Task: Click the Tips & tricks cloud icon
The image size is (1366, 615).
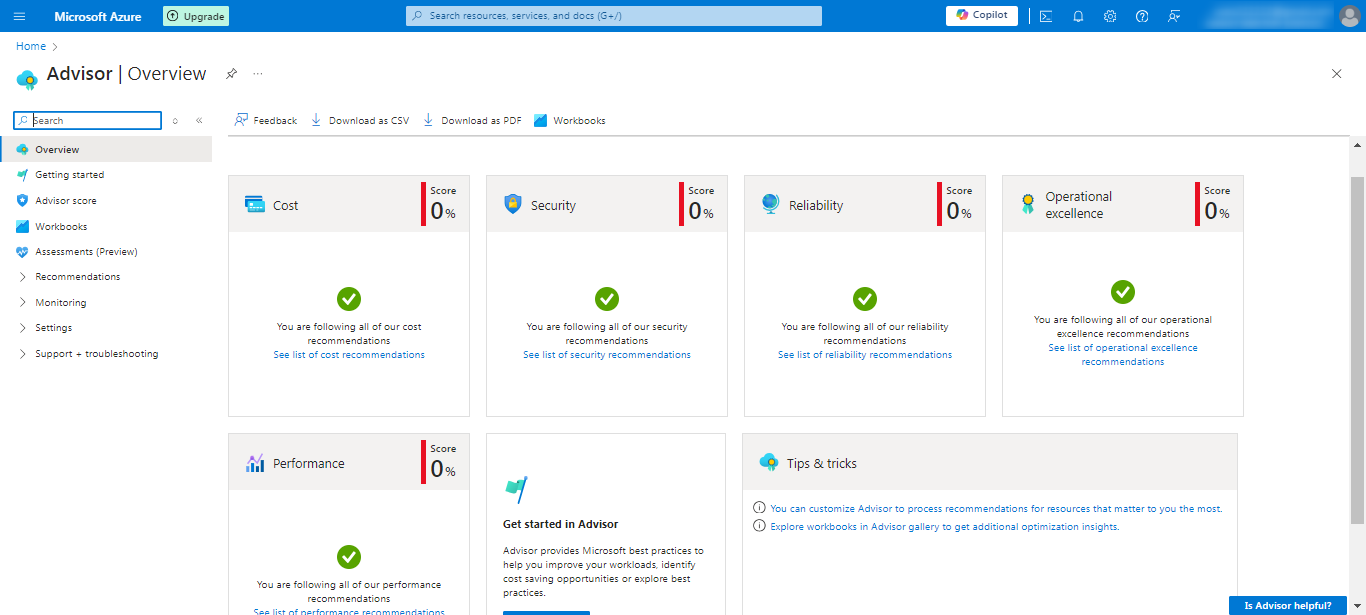Action: (x=769, y=462)
